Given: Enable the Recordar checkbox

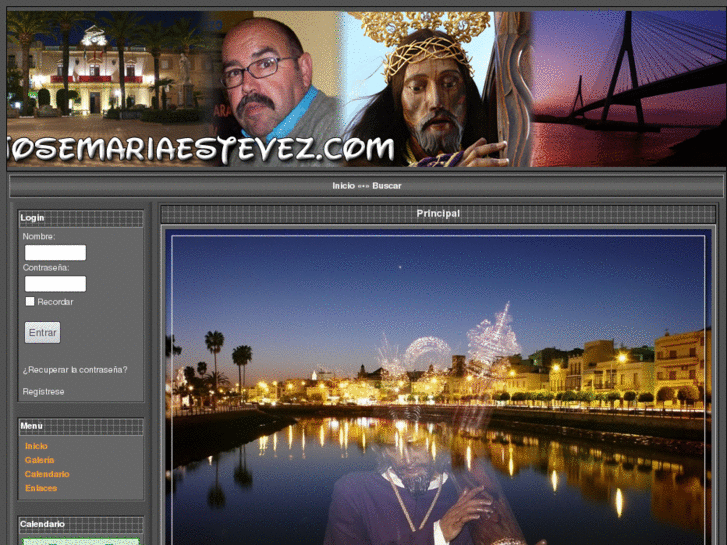Looking at the screenshot, I should click(x=30, y=301).
